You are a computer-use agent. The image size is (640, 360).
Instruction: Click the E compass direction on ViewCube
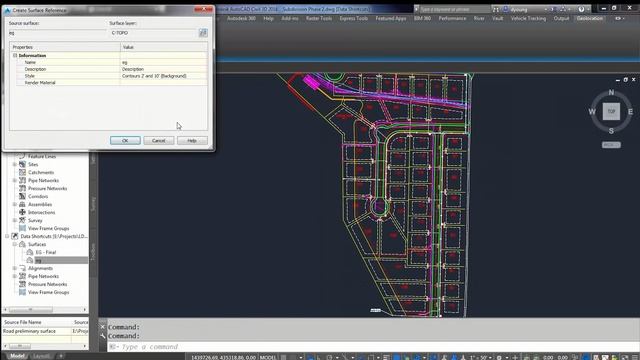[x=630, y=111]
